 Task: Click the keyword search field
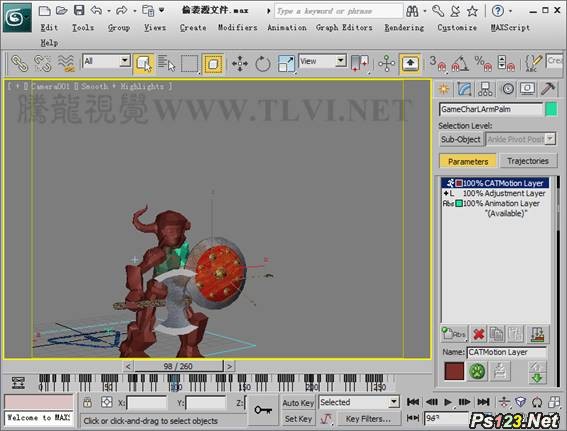pyautogui.click(x=338, y=11)
